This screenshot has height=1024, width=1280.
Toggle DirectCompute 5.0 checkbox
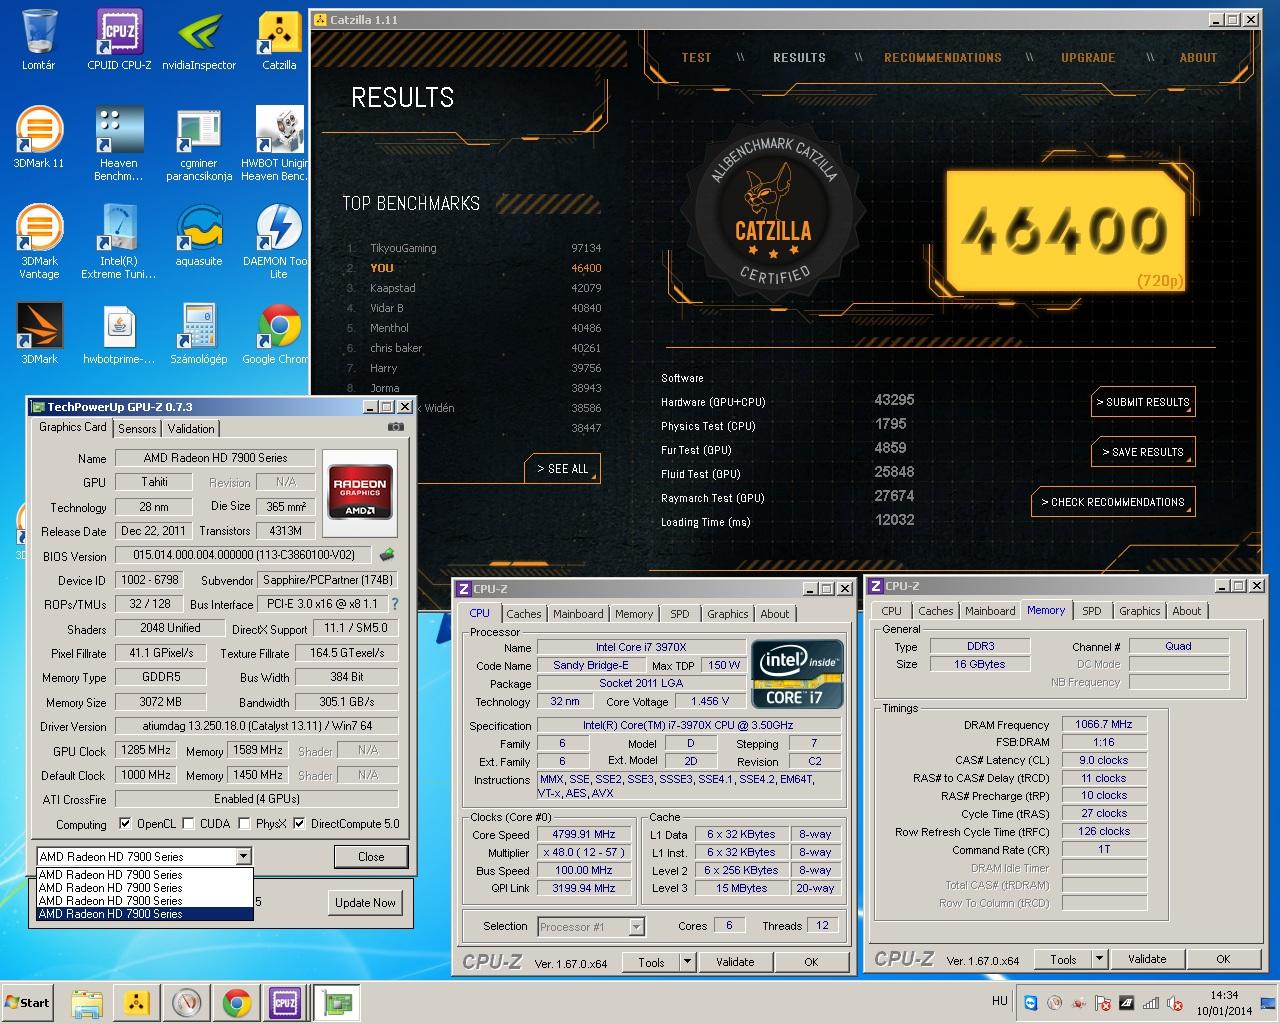[298, 824]
